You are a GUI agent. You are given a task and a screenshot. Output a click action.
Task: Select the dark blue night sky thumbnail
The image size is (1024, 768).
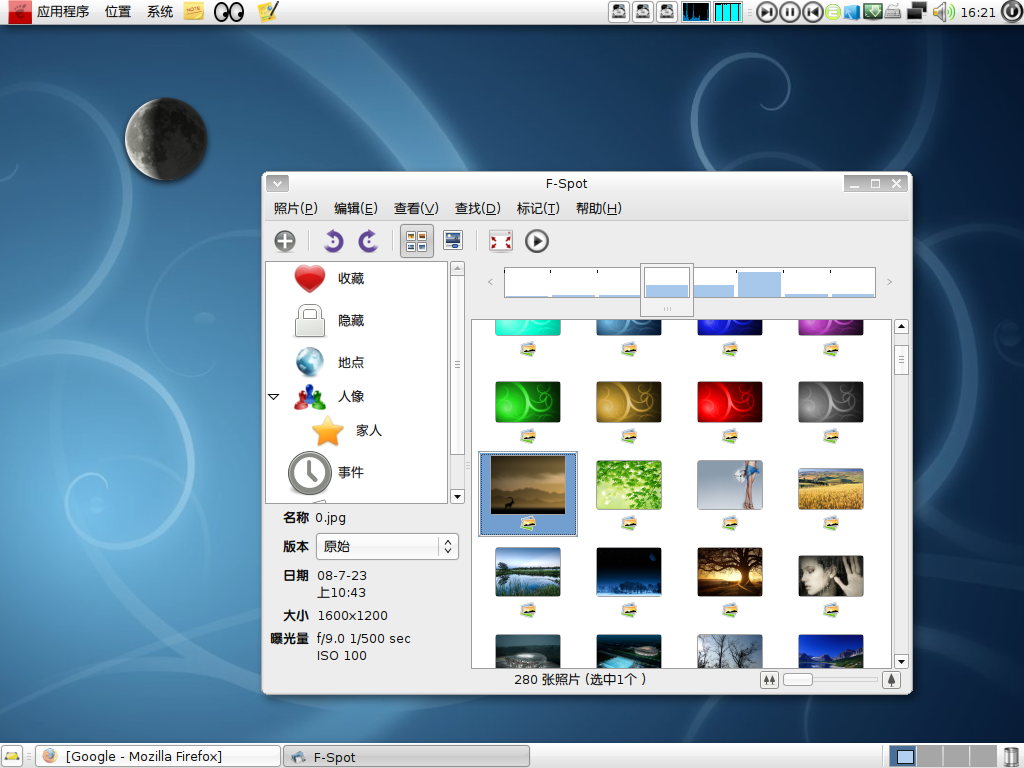[629, 572]
